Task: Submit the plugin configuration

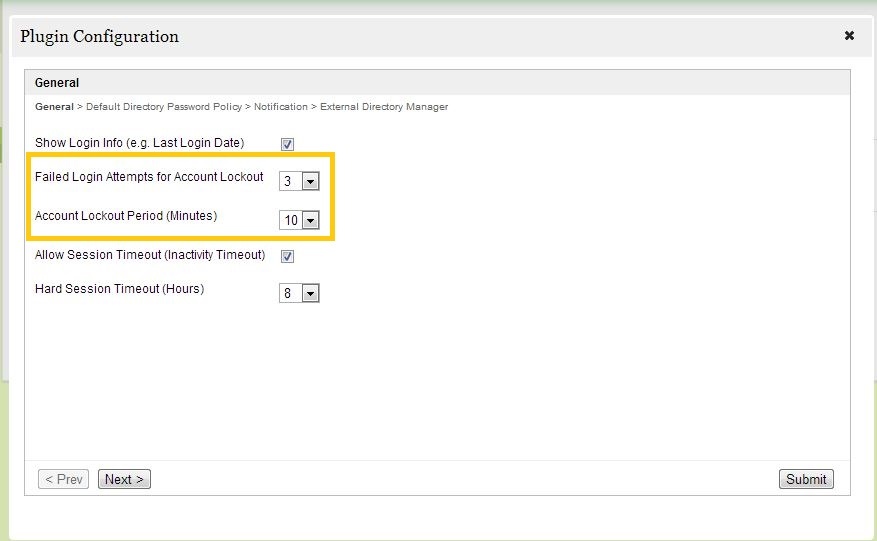Action: point(806,479)
